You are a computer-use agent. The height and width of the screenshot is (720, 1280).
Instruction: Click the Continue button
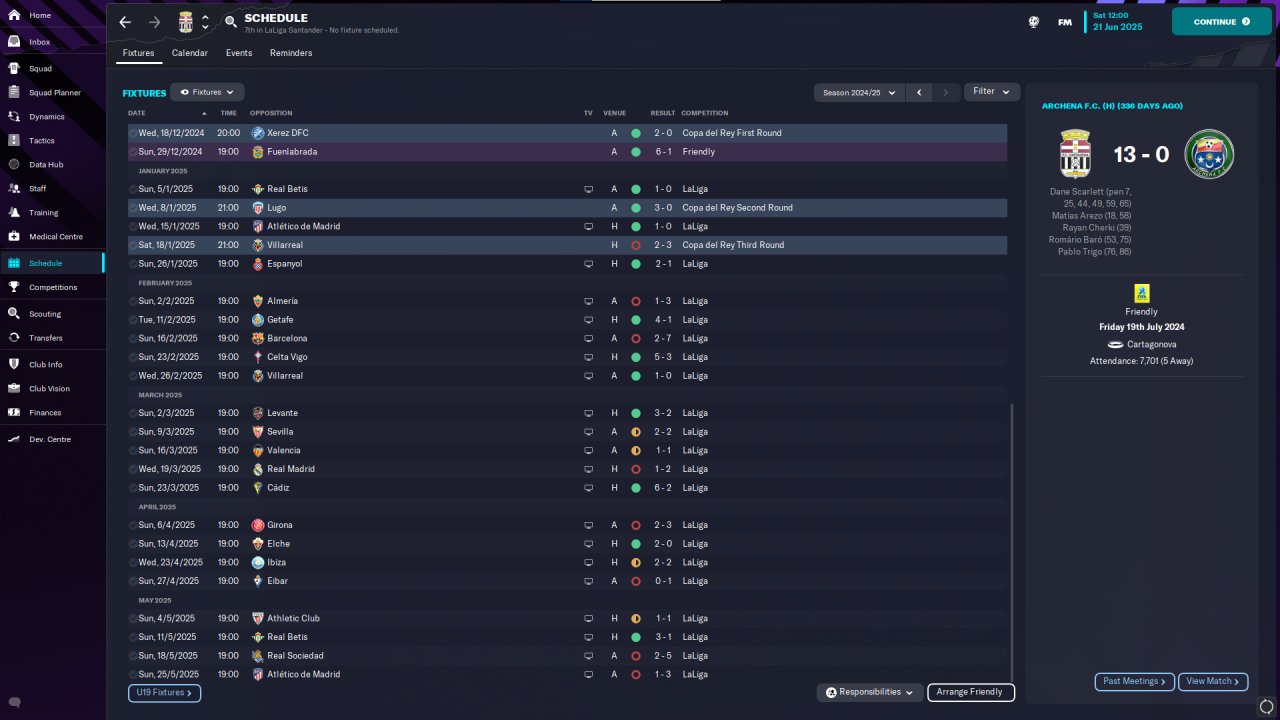[x=1221, y=22]
